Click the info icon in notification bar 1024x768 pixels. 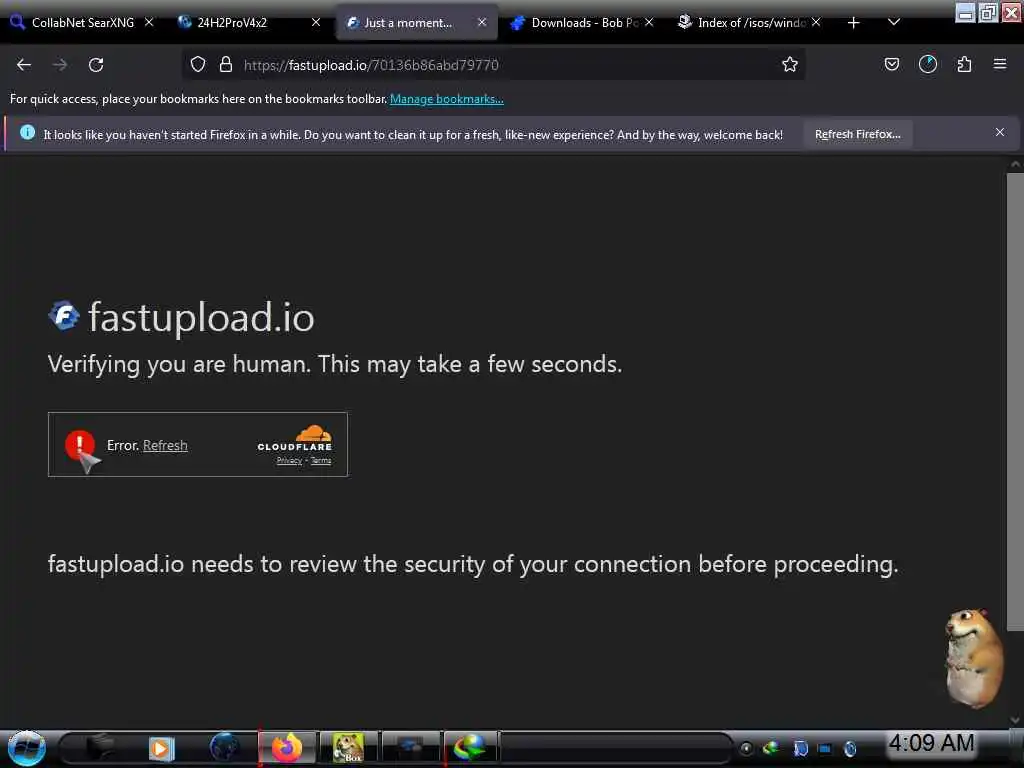(27, 133)
